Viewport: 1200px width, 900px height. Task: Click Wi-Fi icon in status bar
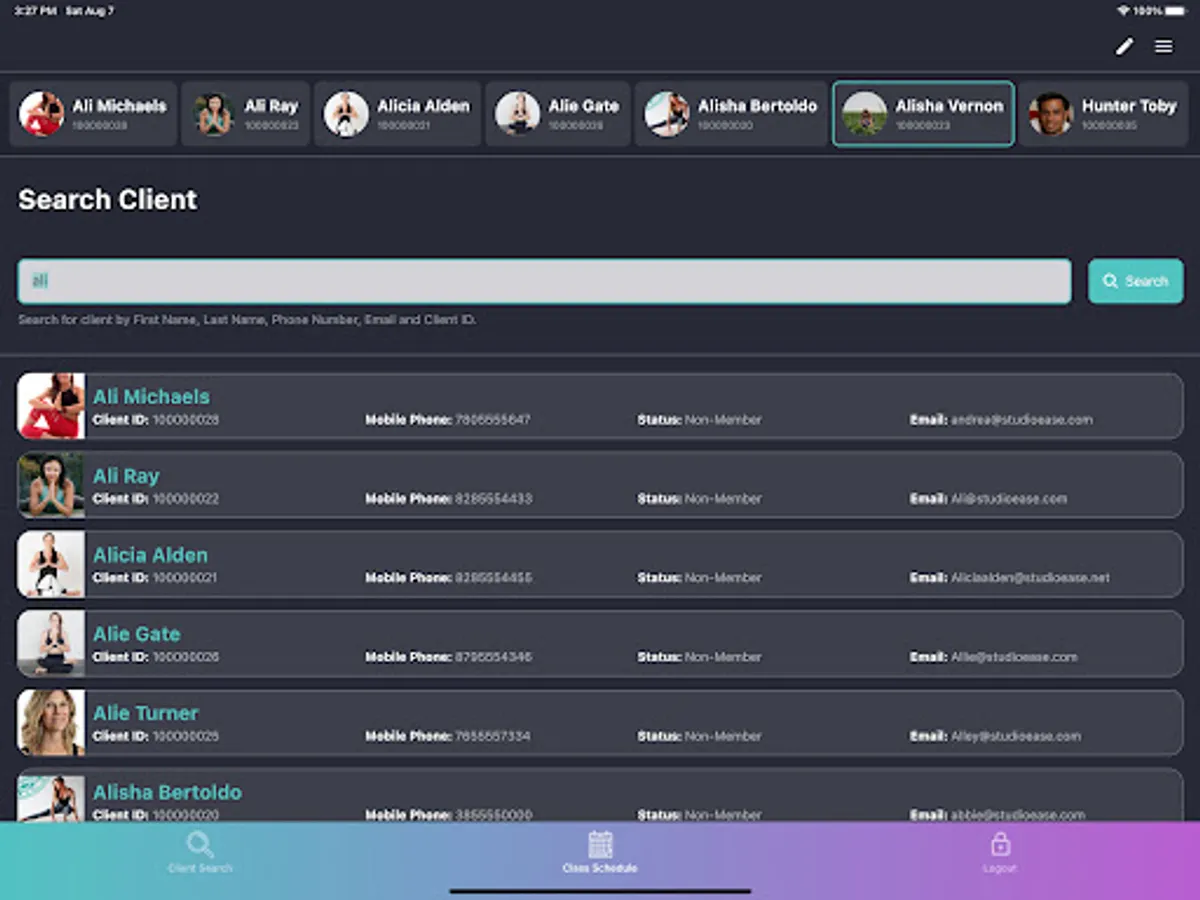click(1123, 11)
